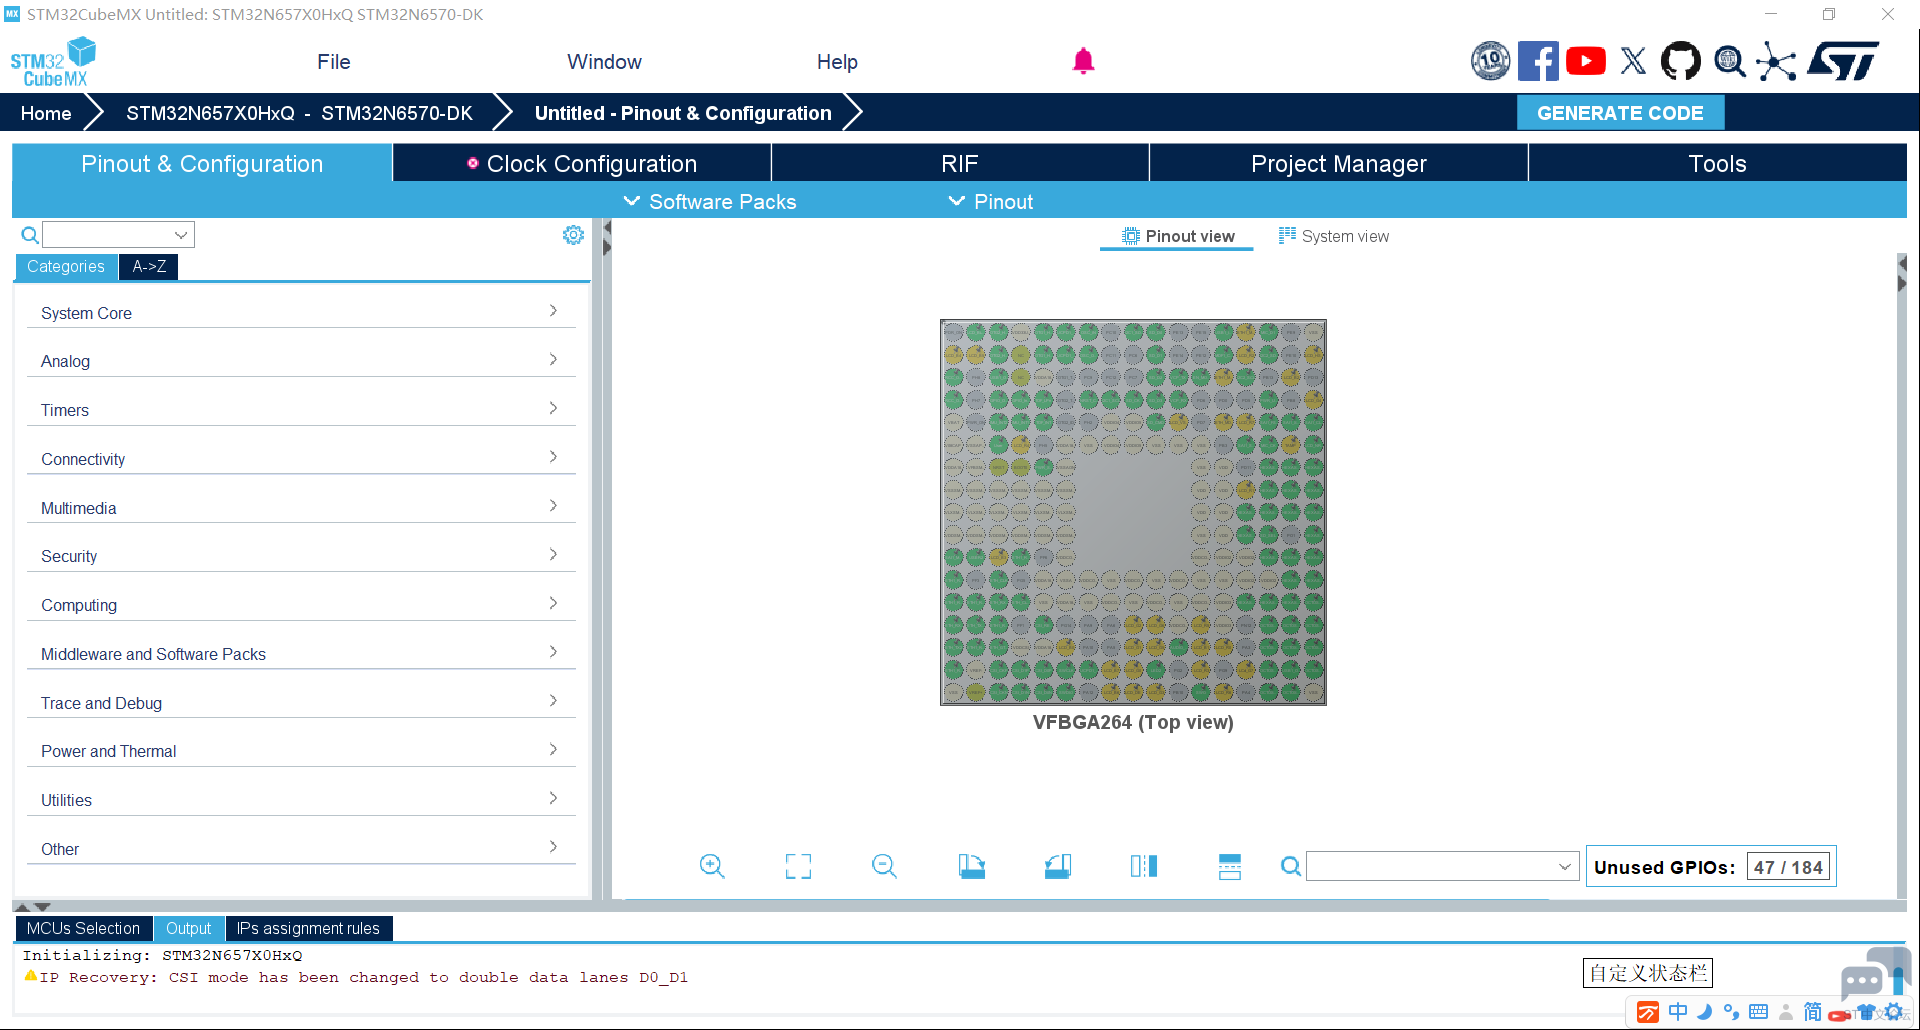Select the Output tab
The image size is (1920, 1030).
[189, 929]
